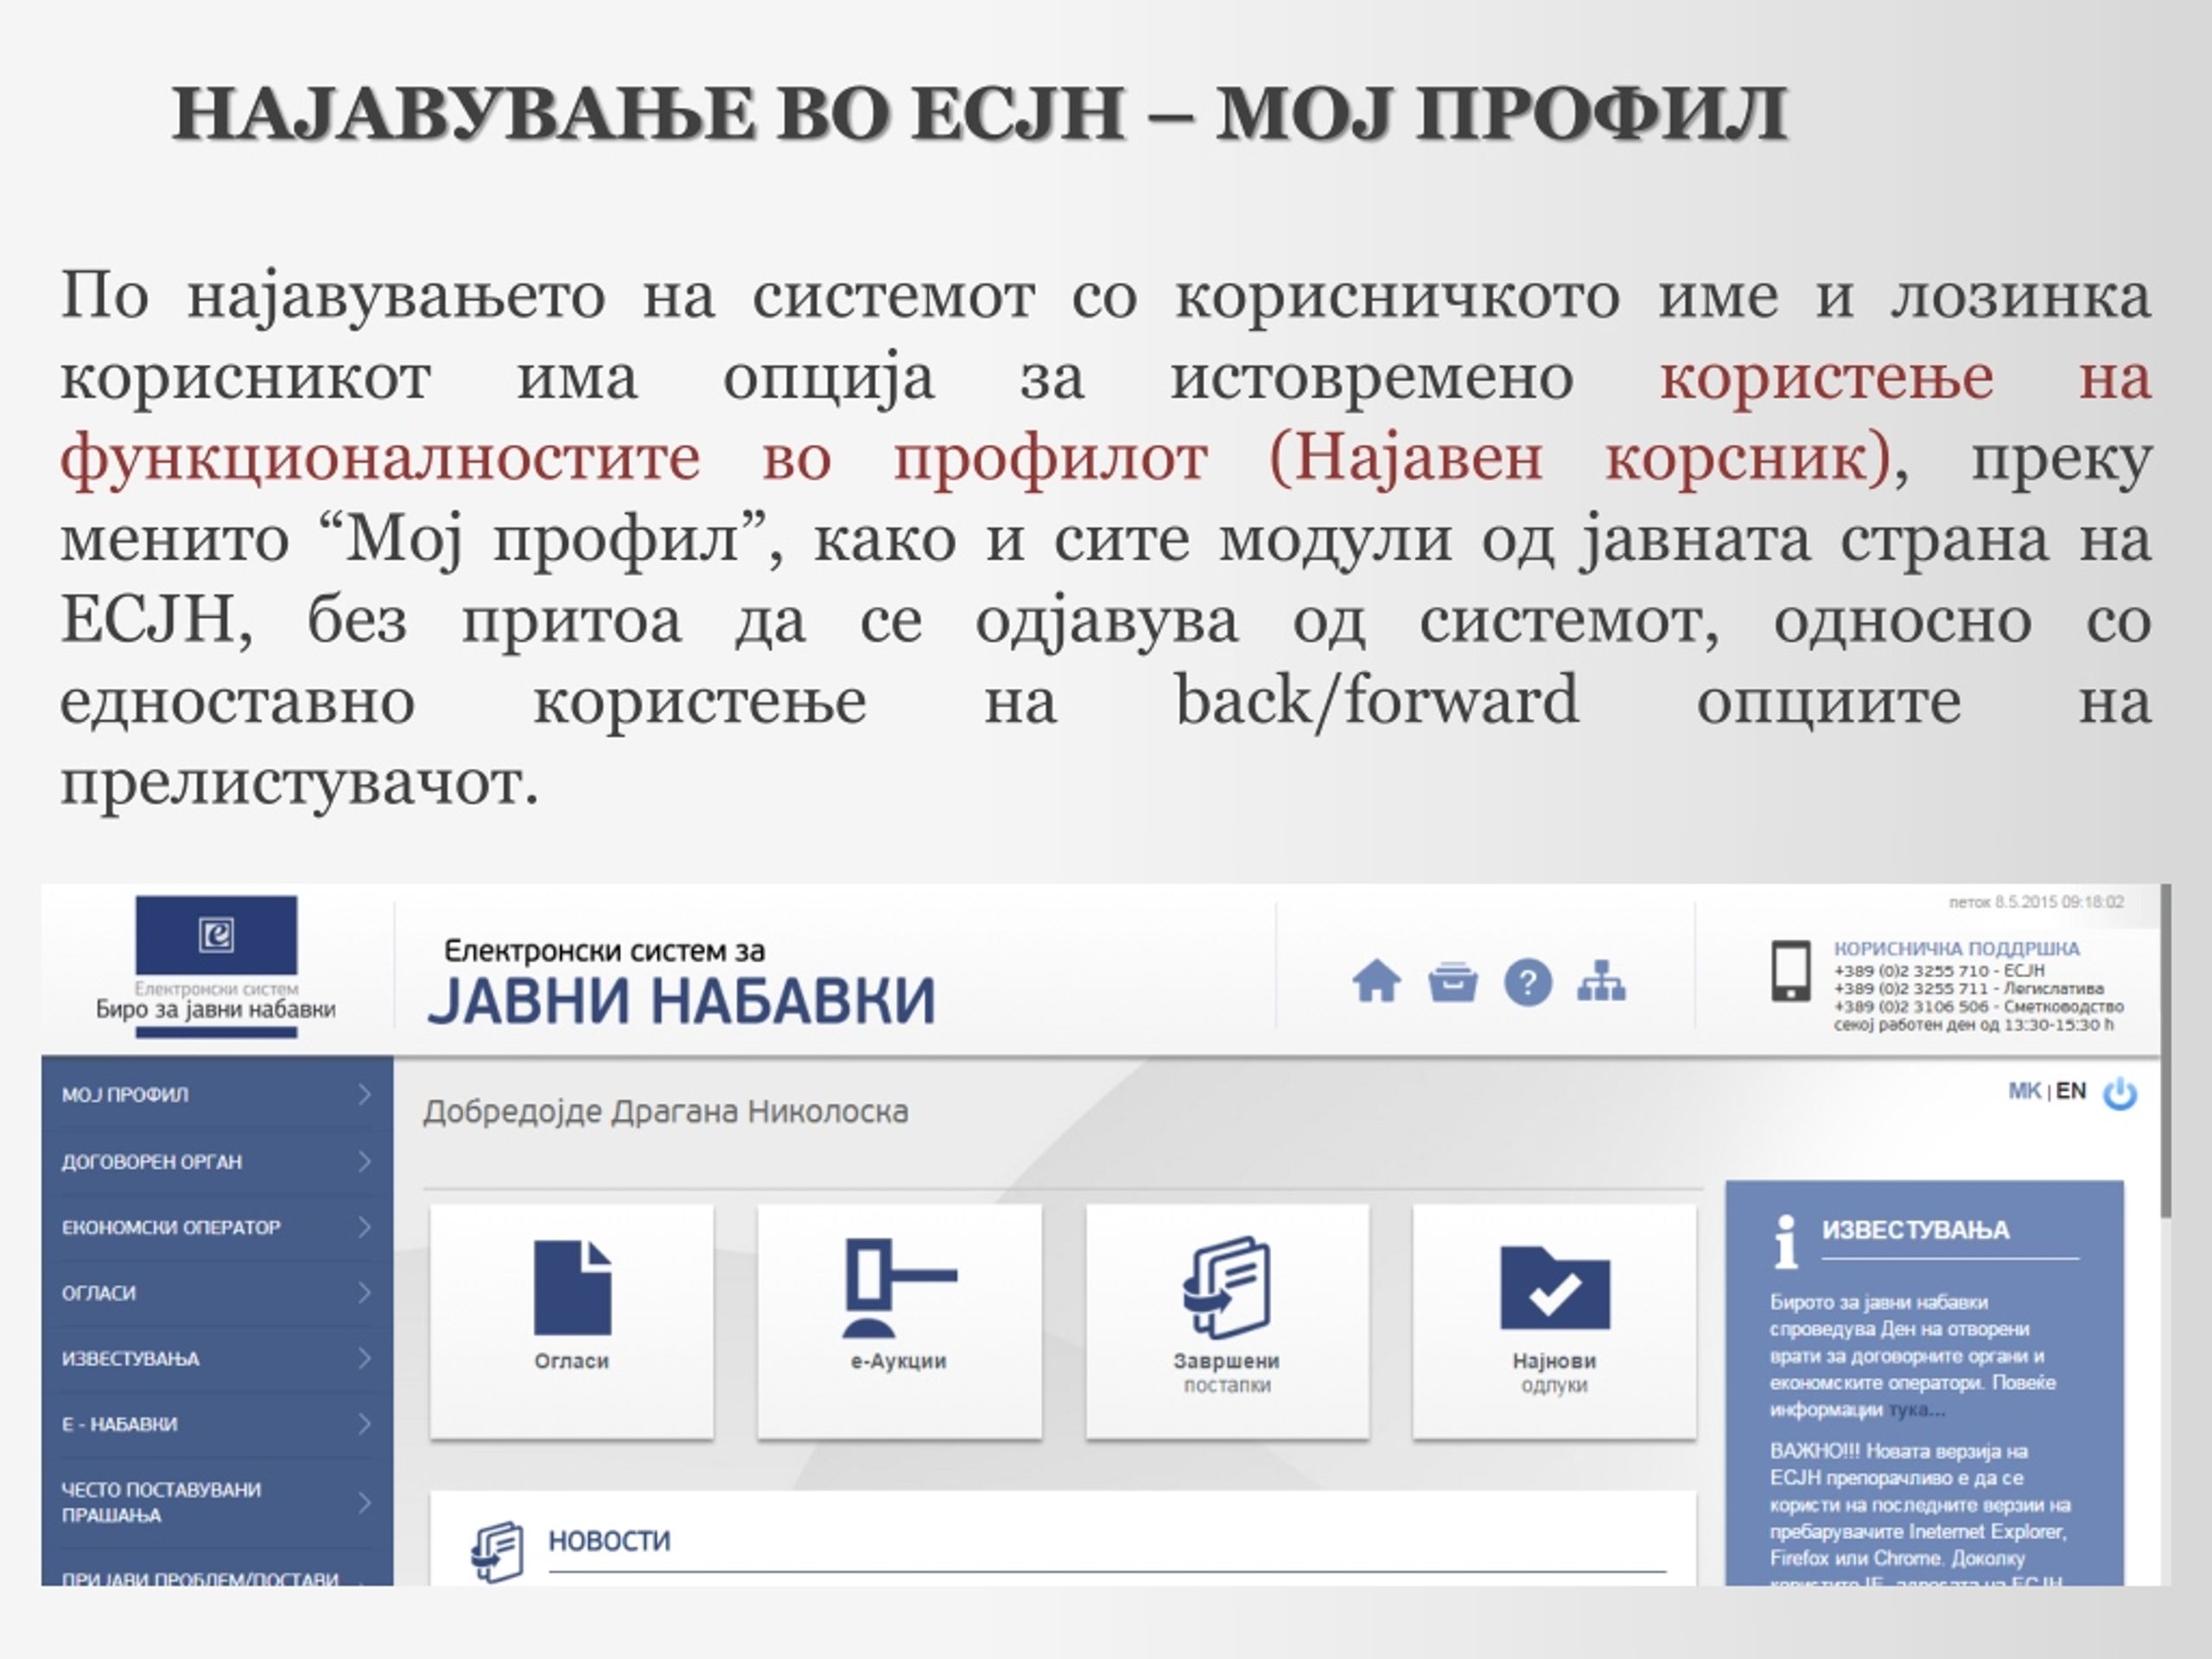Expand the ИЗВЕСТУВАЊА sidebar chevron
Viewport: 2212px width, 1659px height.
click(x=365, y=1358)
